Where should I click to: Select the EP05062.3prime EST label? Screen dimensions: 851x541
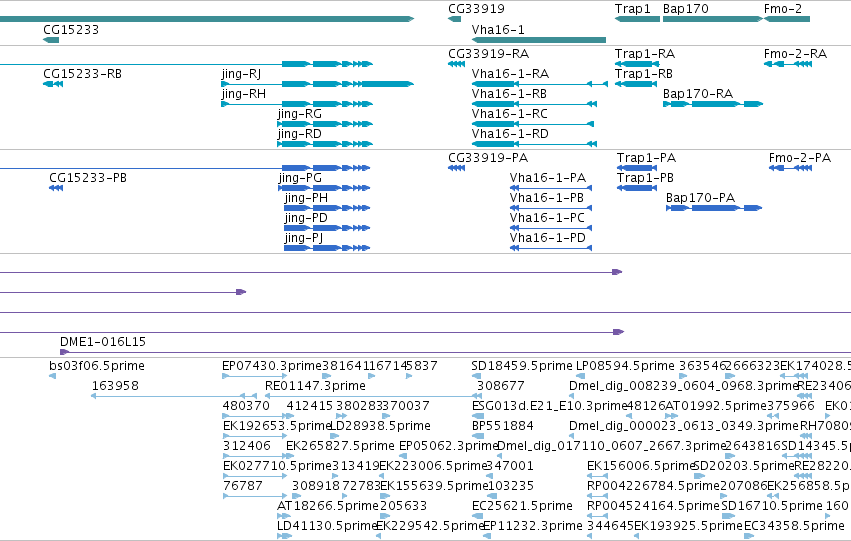(448, 447)
